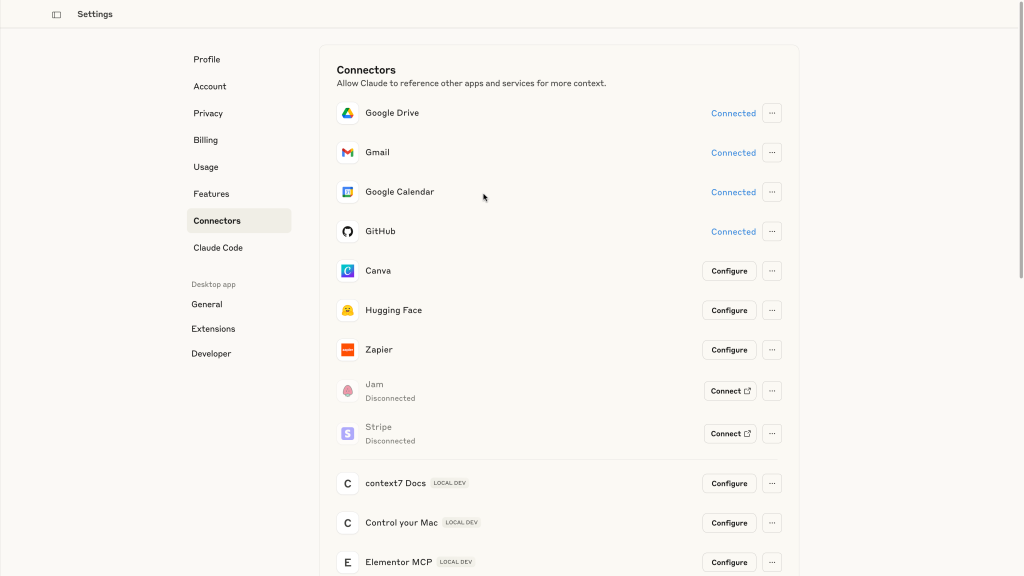Configure the Canva connector

tap(729, 271)
